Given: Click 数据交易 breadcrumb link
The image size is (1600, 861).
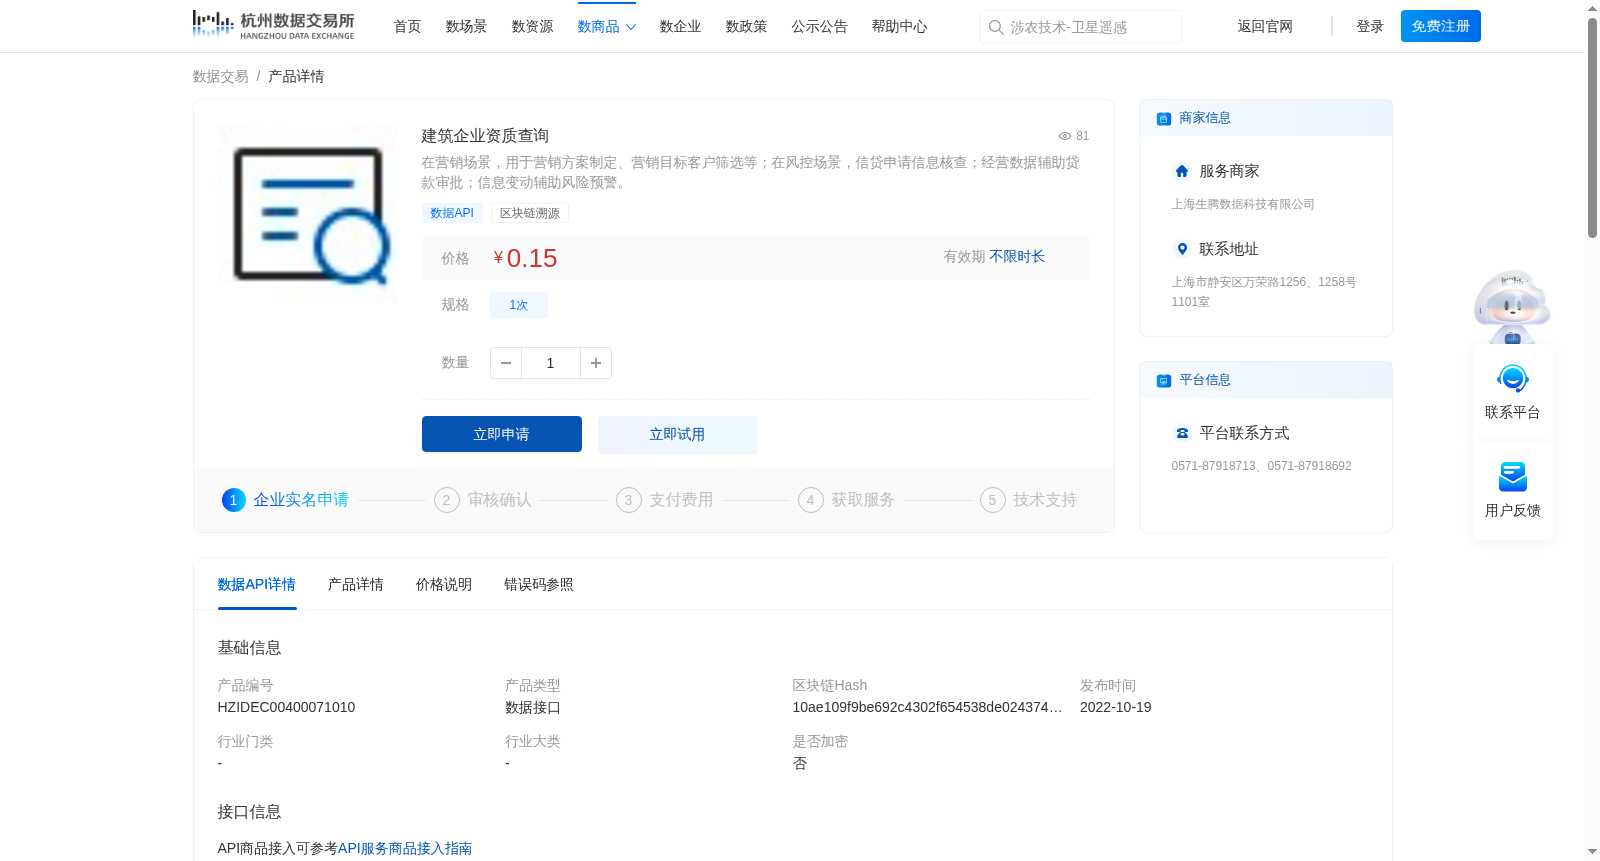Looking at the screenshot, I should 221,77.
